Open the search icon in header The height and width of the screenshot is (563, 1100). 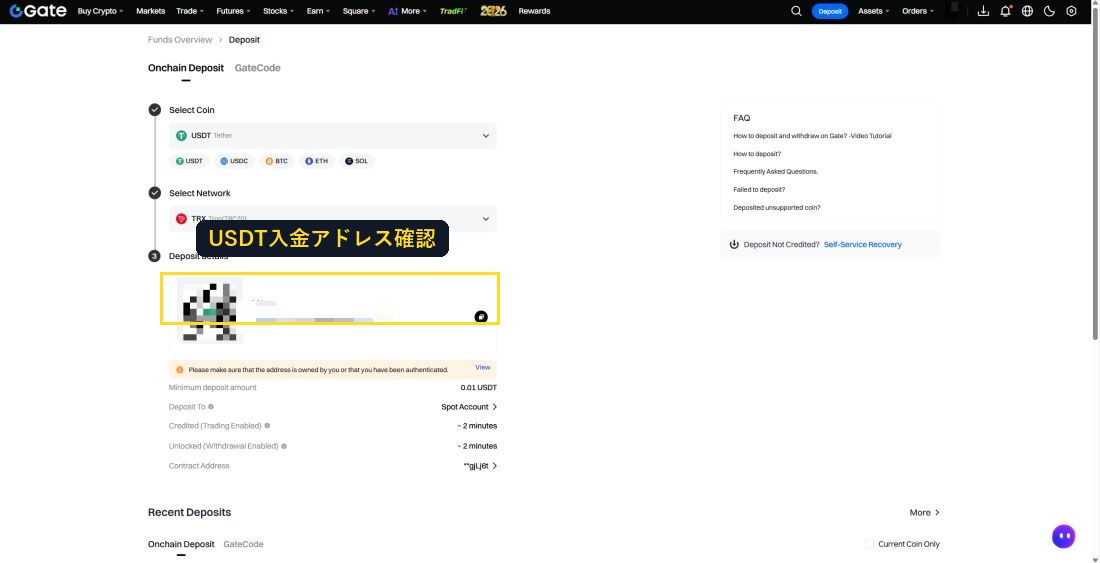coord(796,11)
